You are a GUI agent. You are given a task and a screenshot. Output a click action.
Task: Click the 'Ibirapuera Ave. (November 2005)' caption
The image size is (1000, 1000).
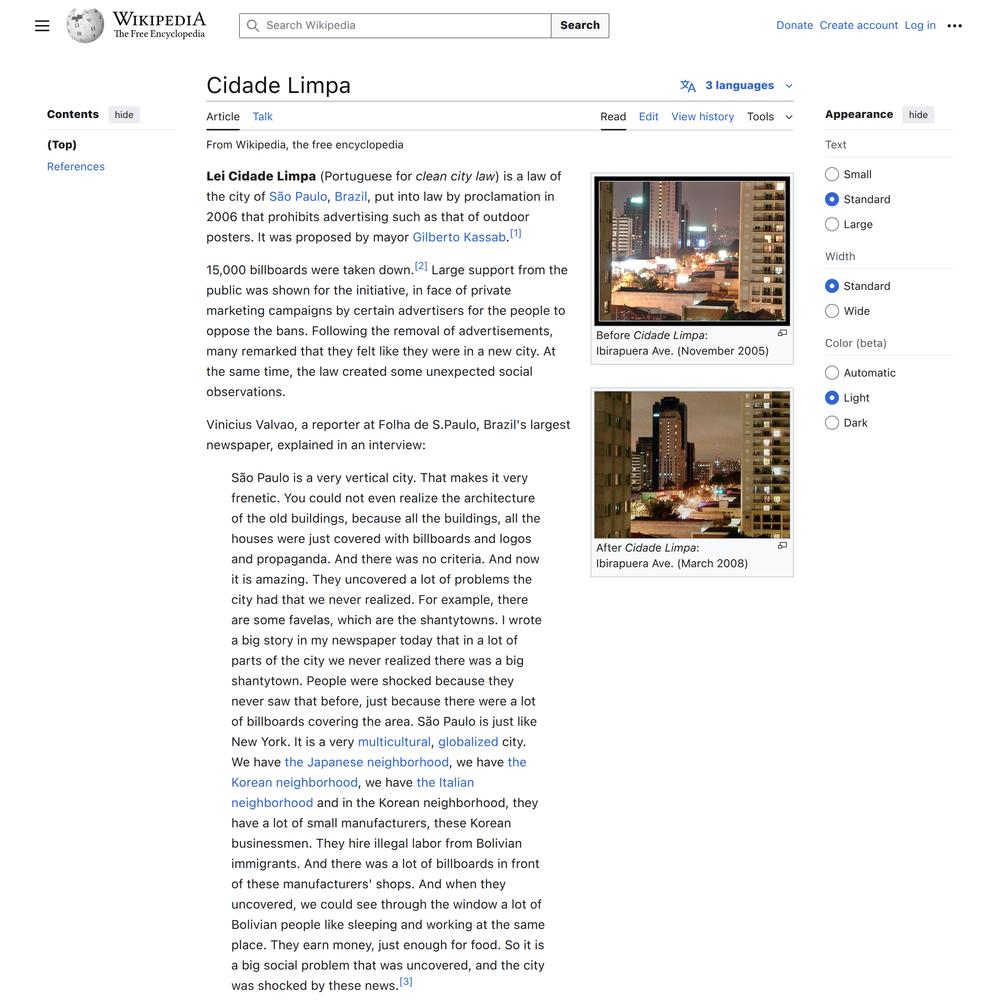[x=682, y=351]
